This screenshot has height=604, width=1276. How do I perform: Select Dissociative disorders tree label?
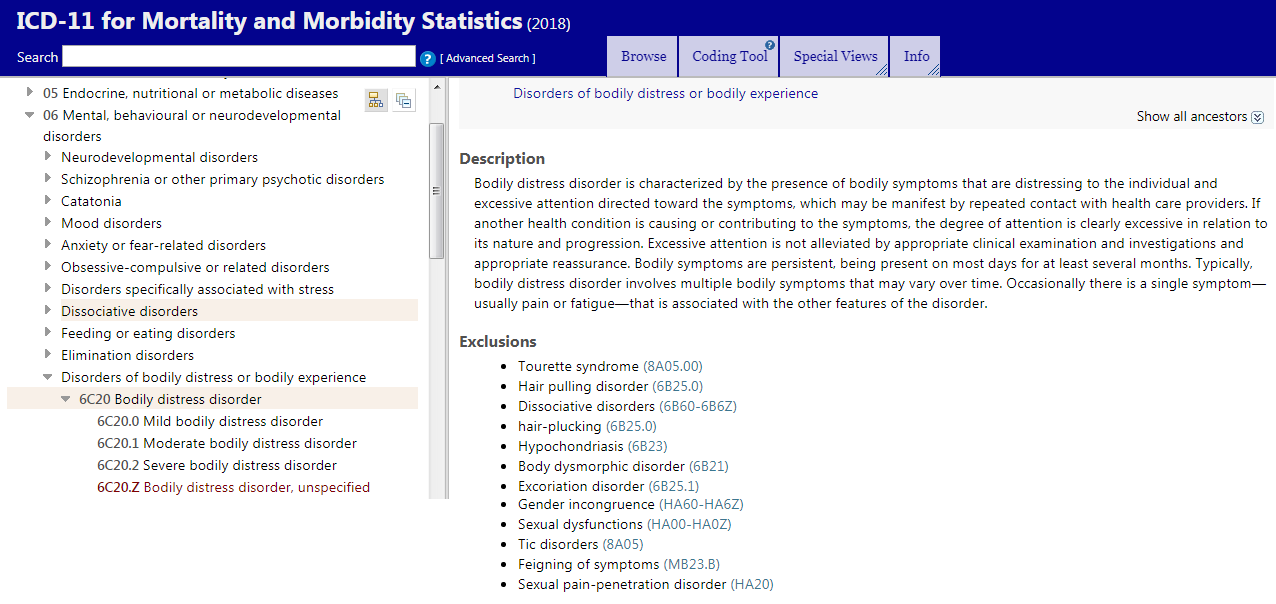click(129, 311)
